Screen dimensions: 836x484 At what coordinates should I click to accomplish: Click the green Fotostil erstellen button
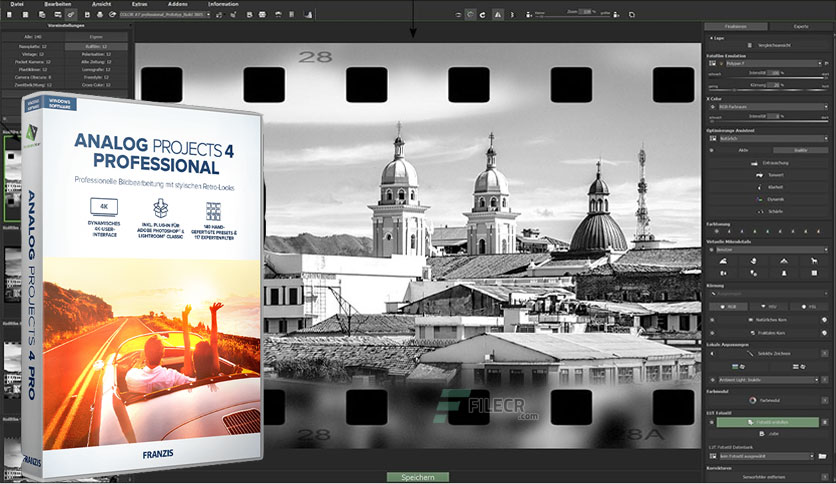coord(767,422)
